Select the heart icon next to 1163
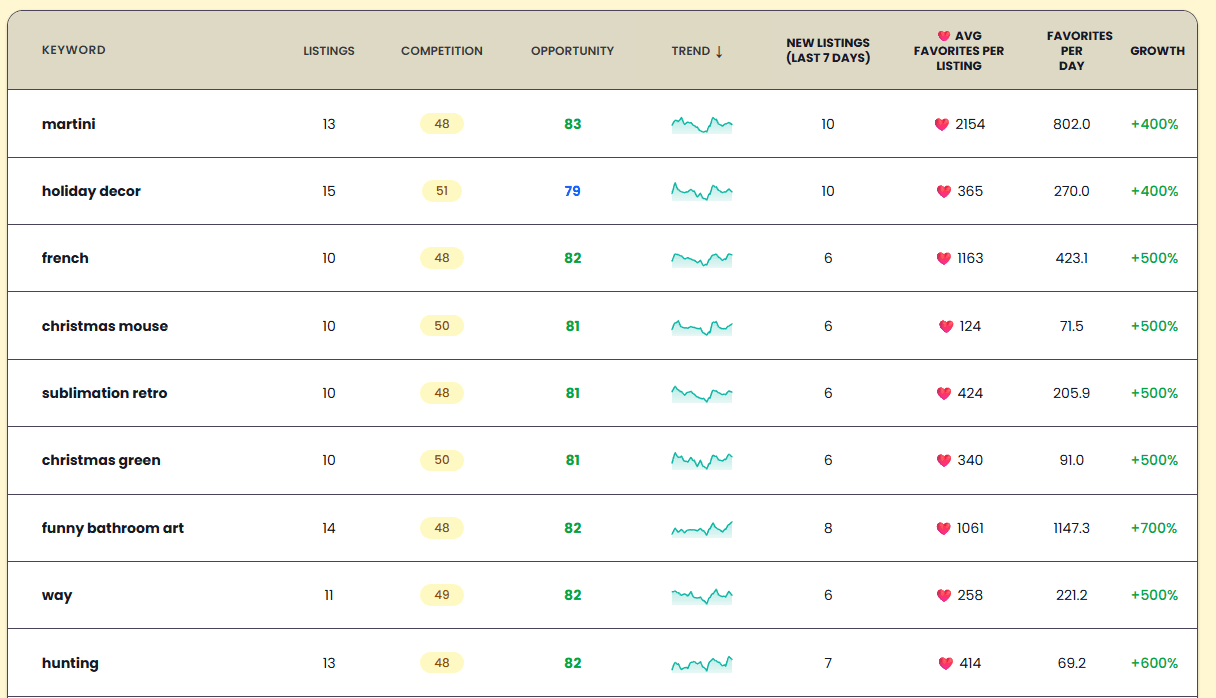The height and width of the screenshot is (698, 1216). pyautogui.click(x=944, y=258)
